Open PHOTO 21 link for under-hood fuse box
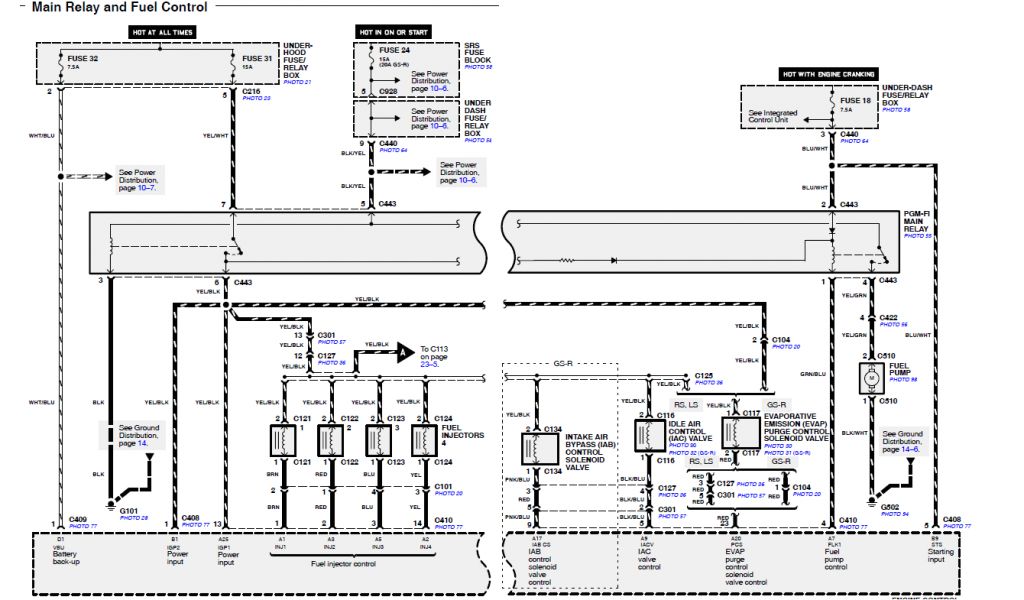The height and width of the screenshot is (600, 1024). (x=298, y=81)
